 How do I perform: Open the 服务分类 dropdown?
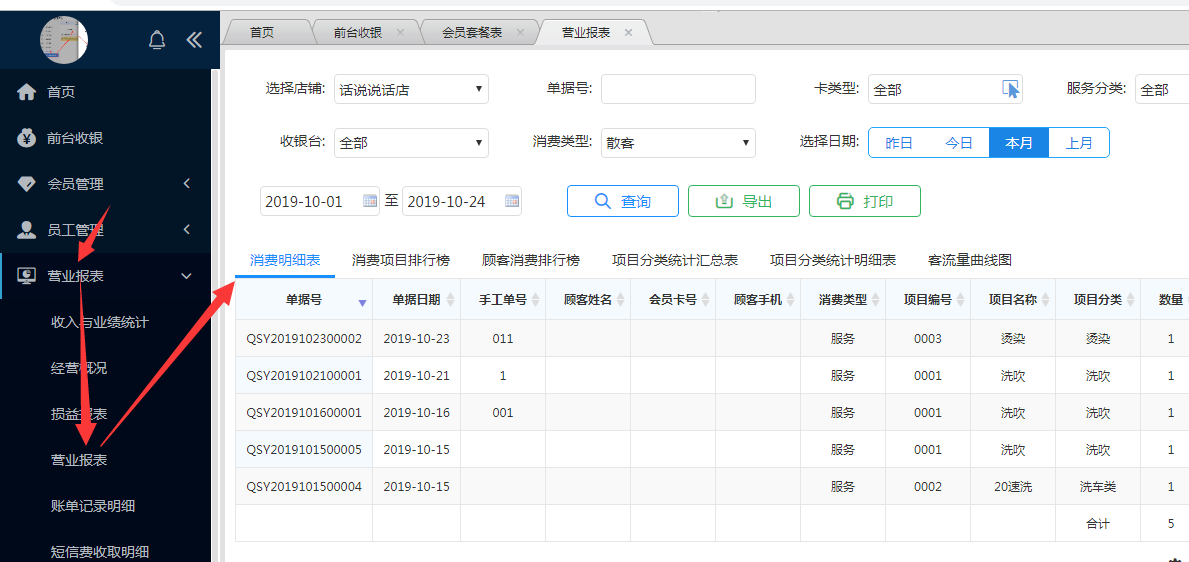(x=1162, y=89)
